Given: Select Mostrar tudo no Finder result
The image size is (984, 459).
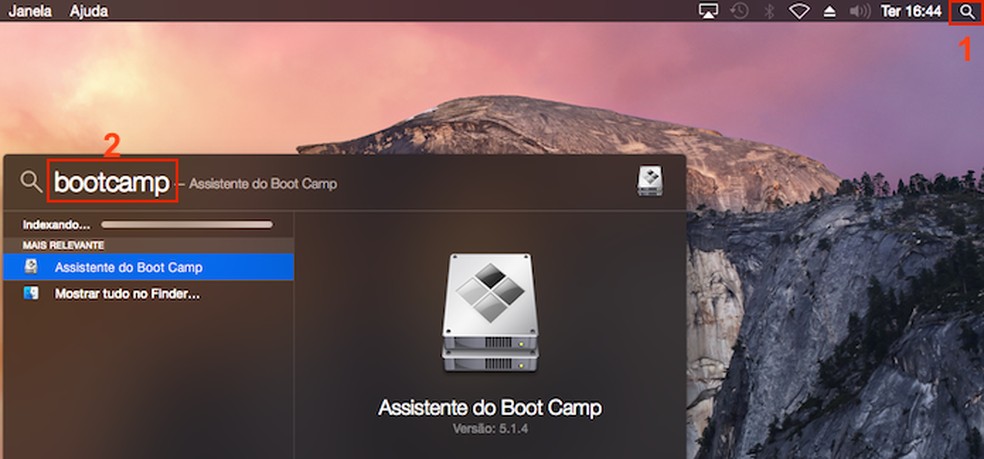Looking at the screenshot, I should point(148,293).
